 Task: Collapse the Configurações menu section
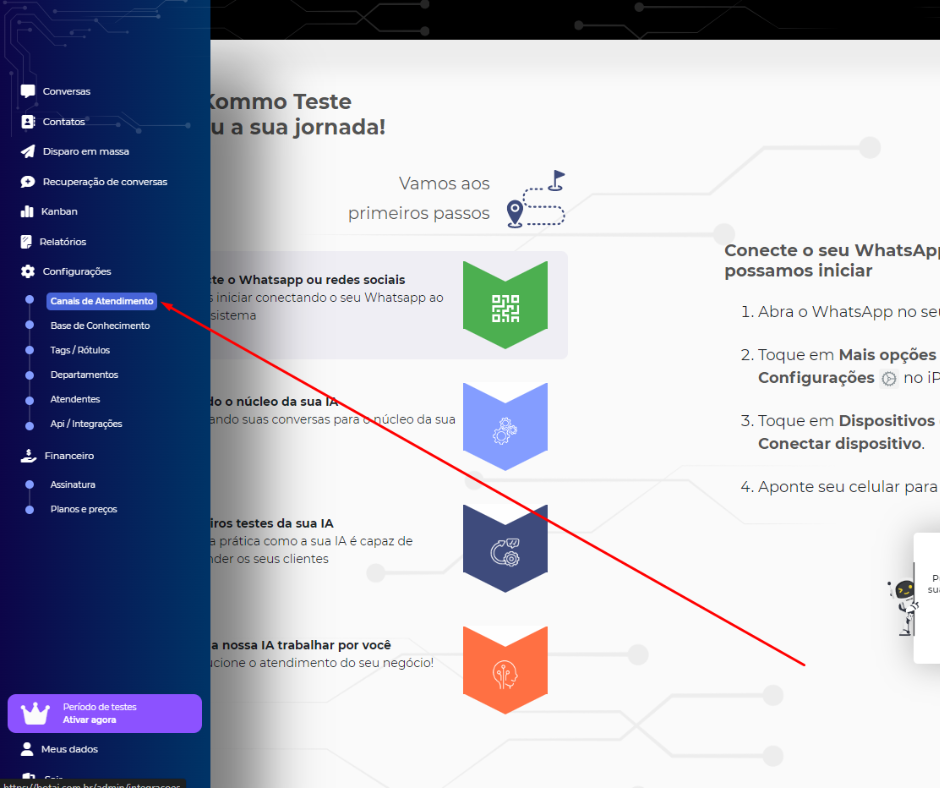click(x=77, y=272)
